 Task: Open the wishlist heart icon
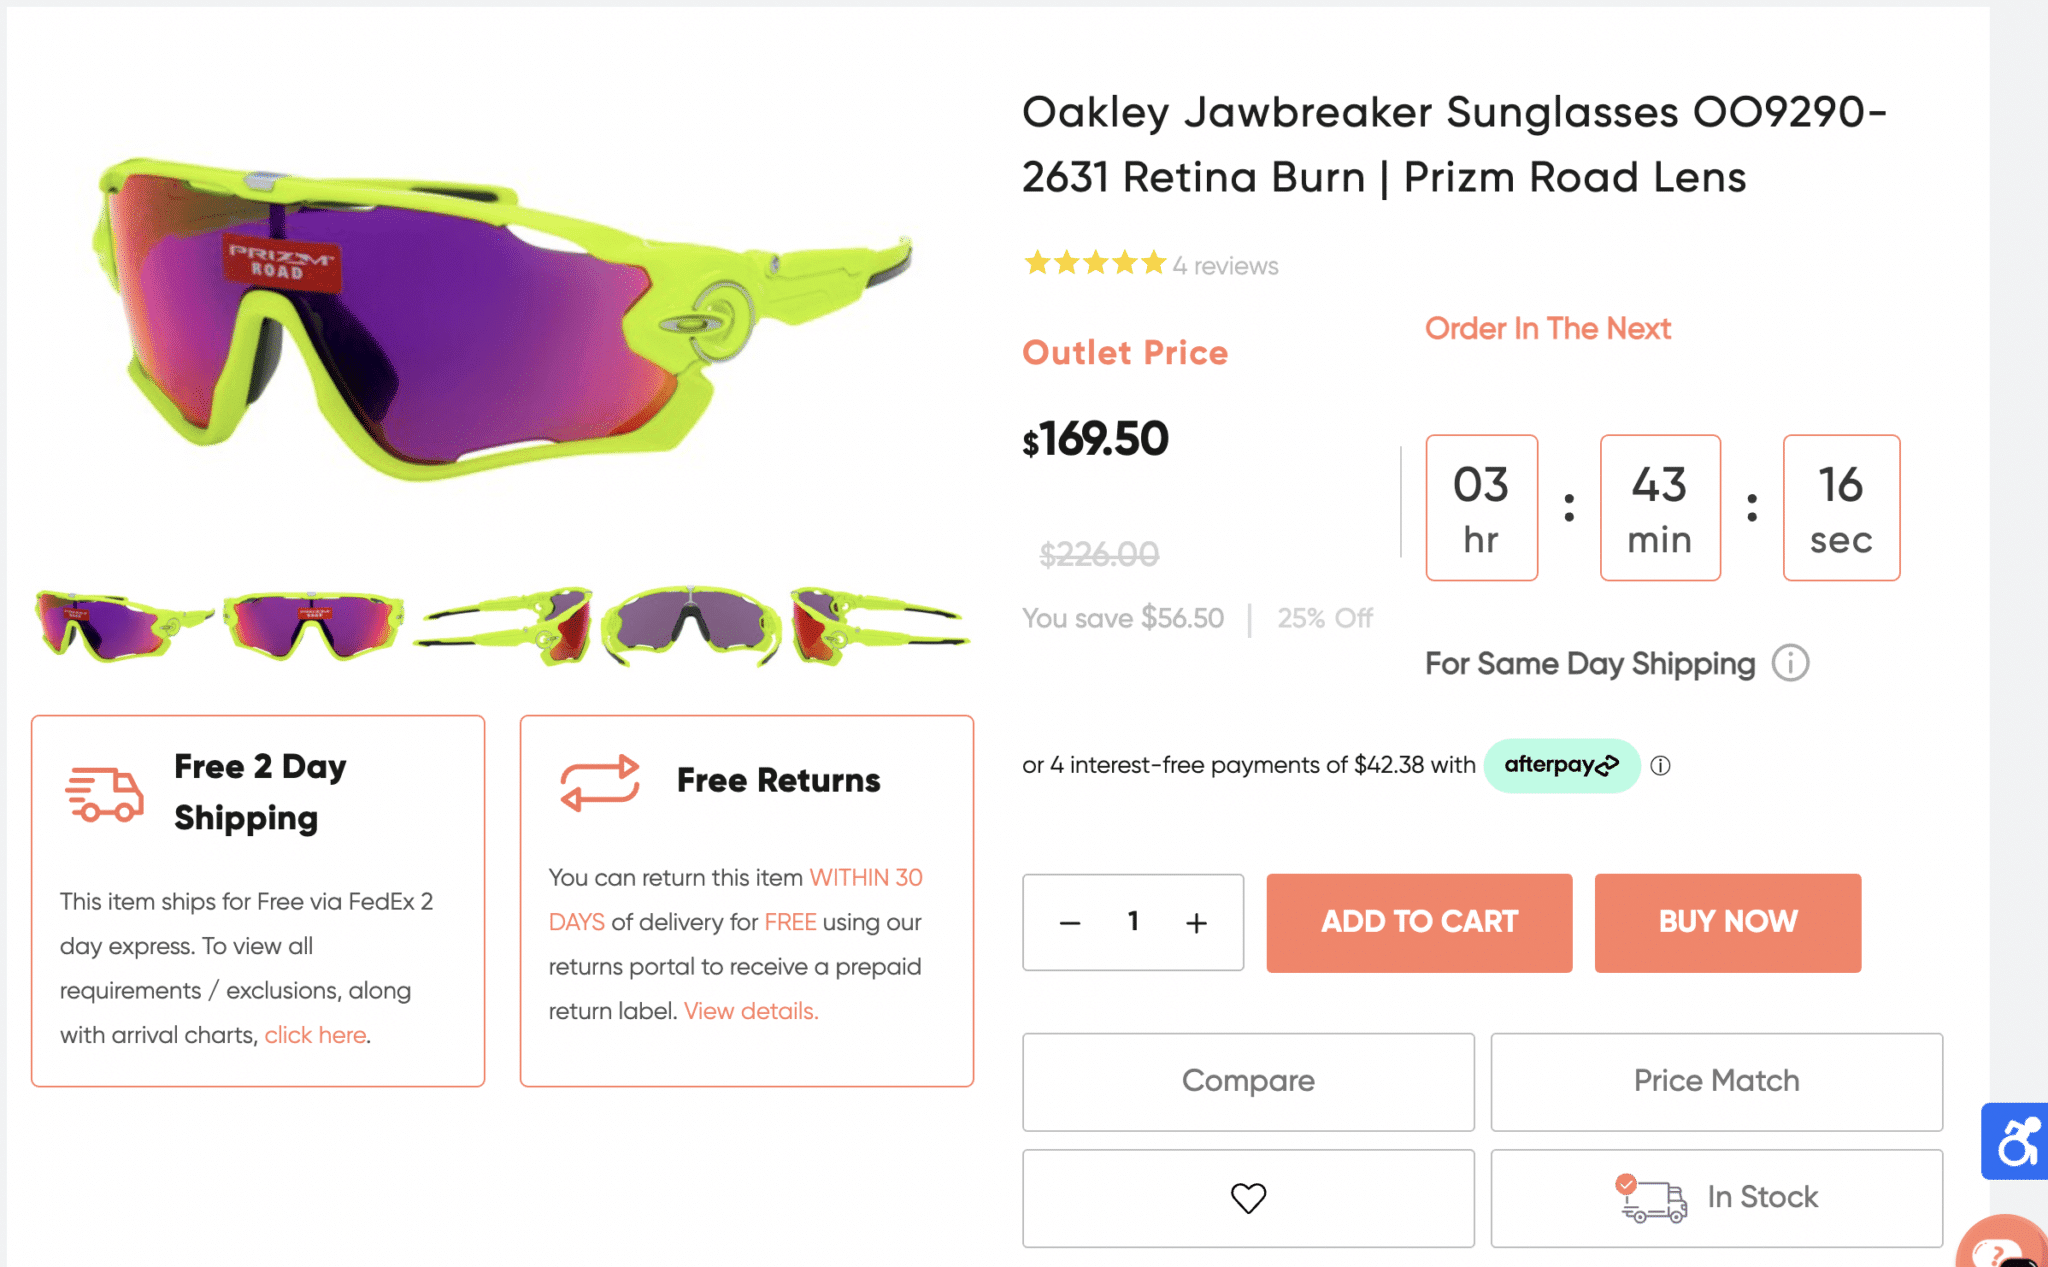tap(1247, 1197)
